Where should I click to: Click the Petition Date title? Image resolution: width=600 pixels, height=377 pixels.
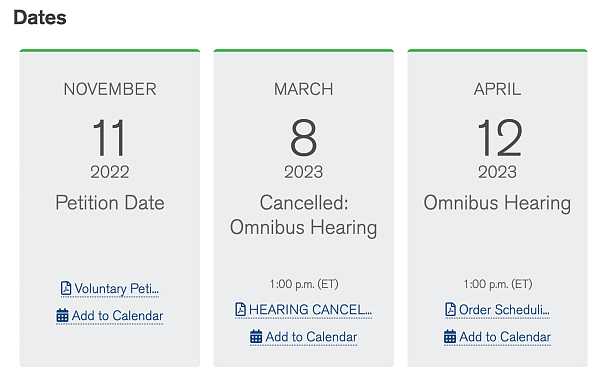click(x=110, y=202)
